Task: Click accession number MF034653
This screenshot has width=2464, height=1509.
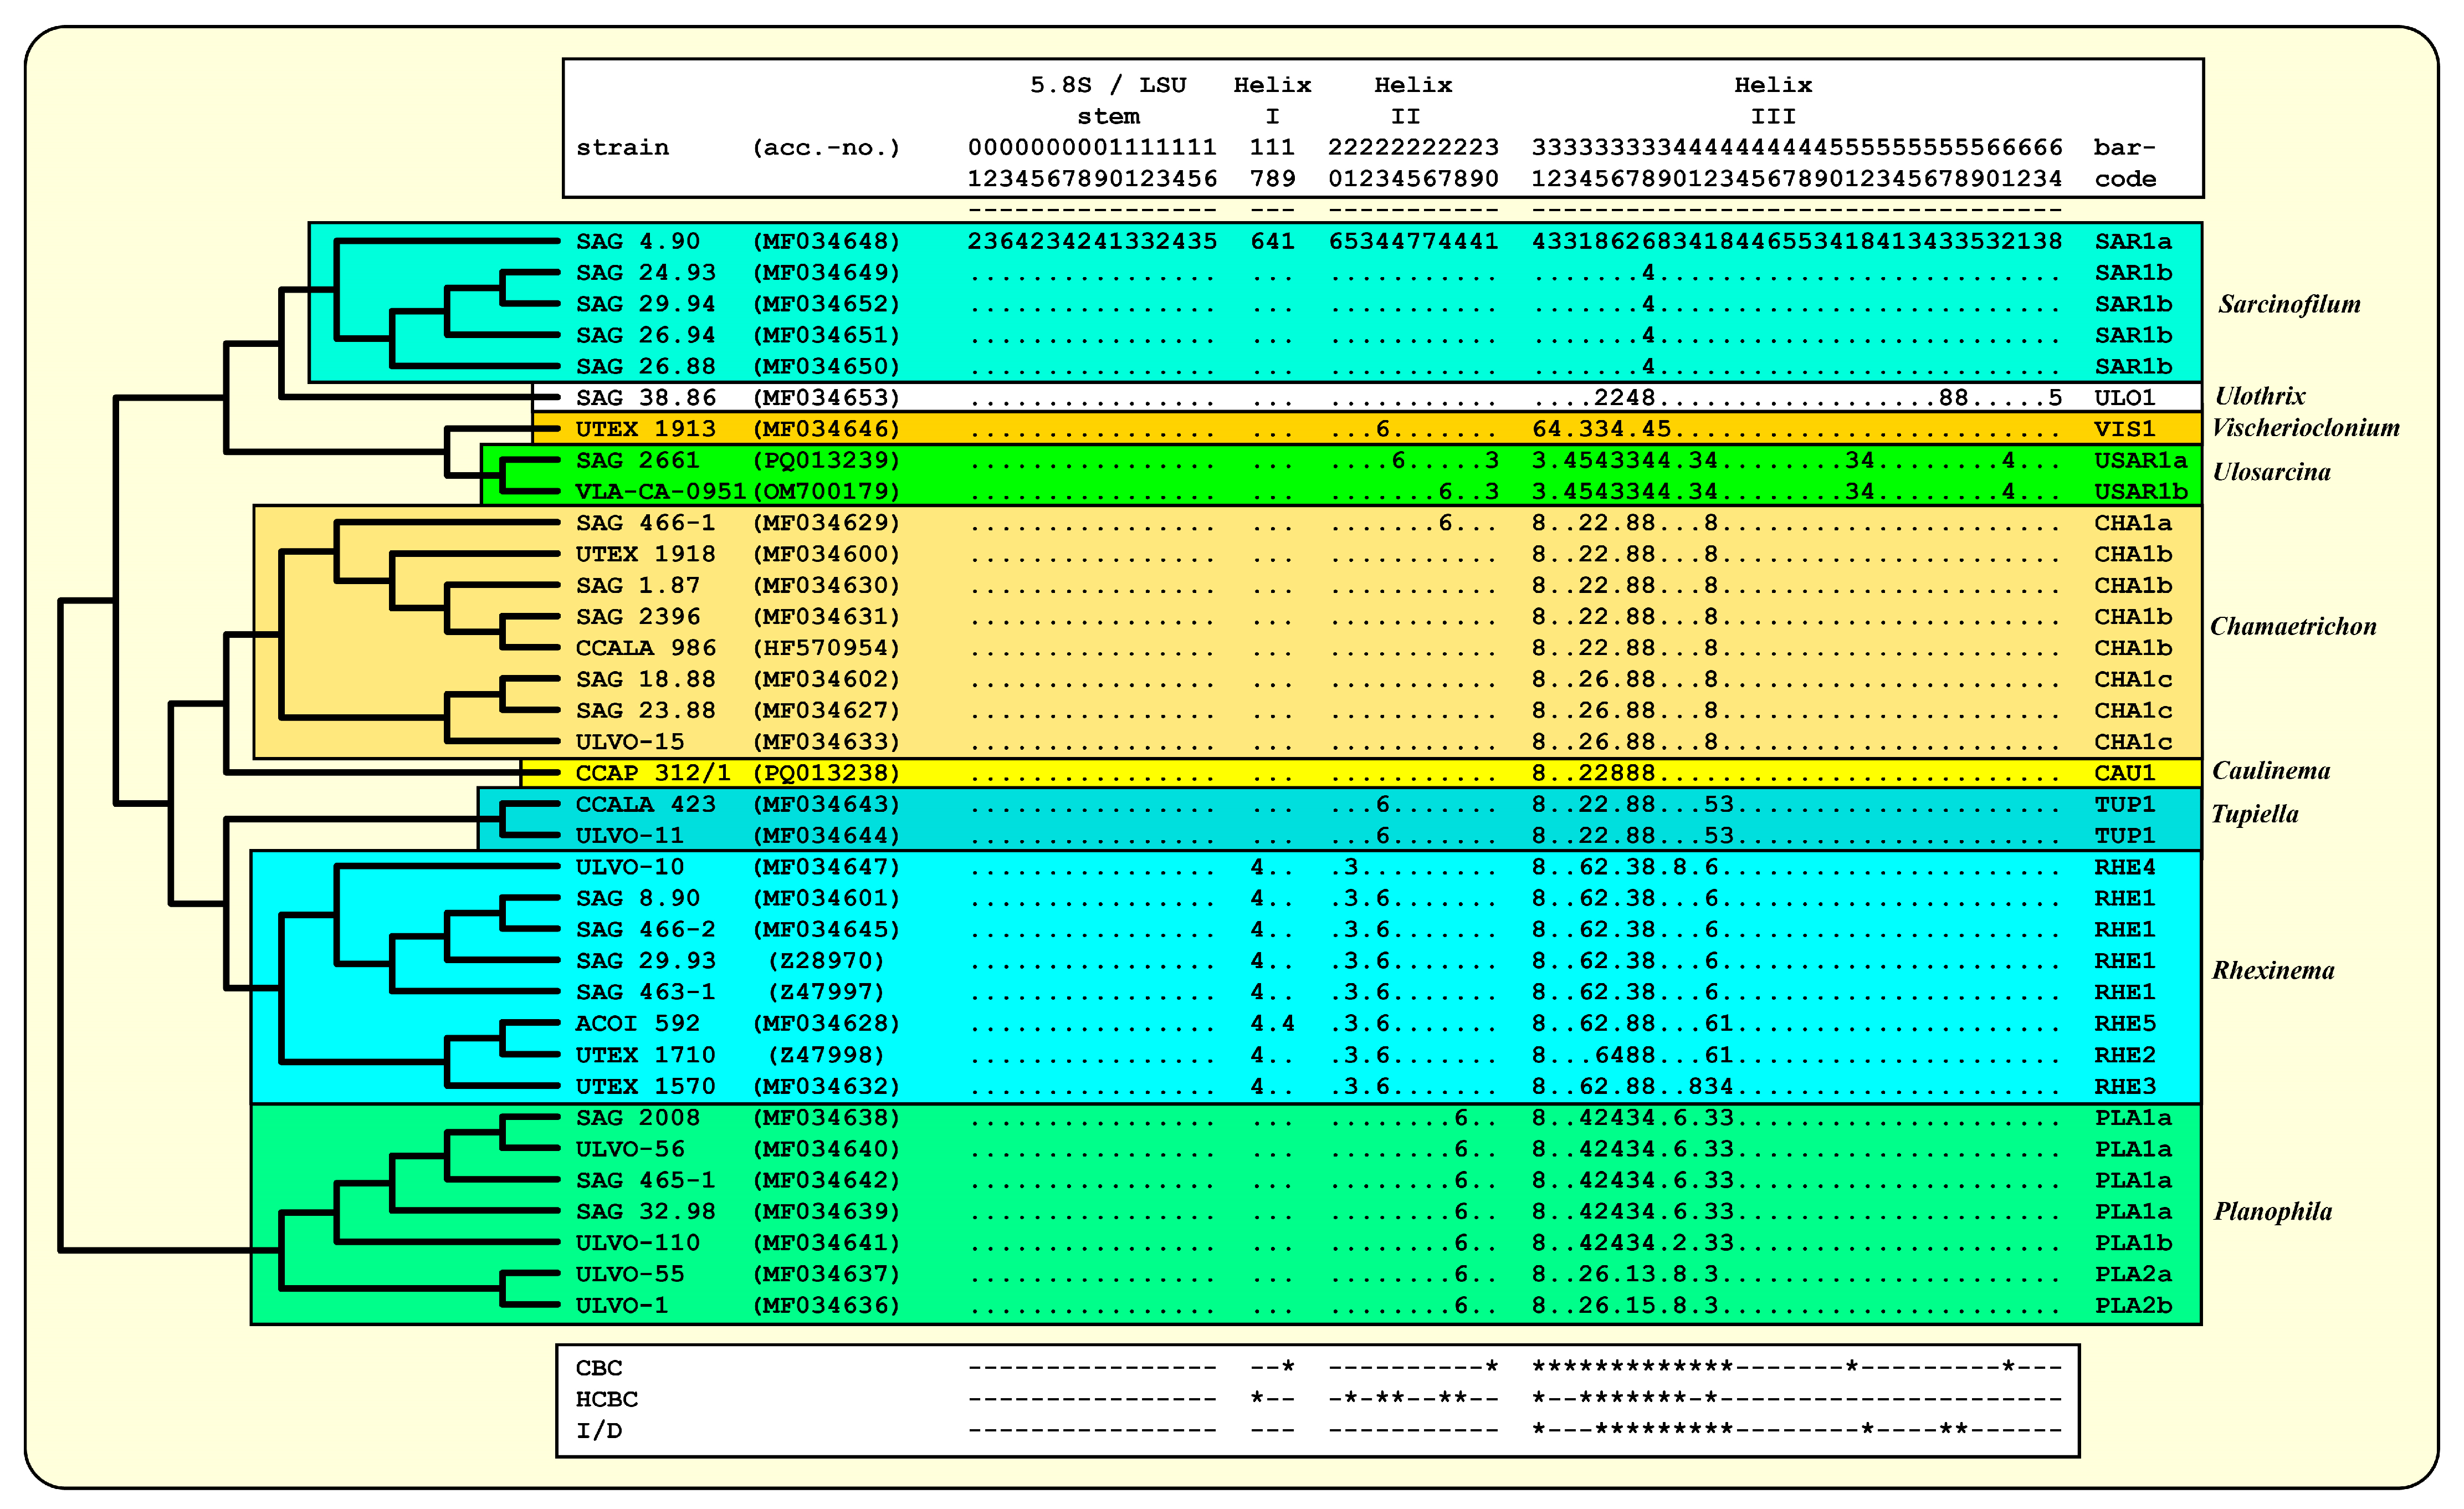Action: coord(826,398)
